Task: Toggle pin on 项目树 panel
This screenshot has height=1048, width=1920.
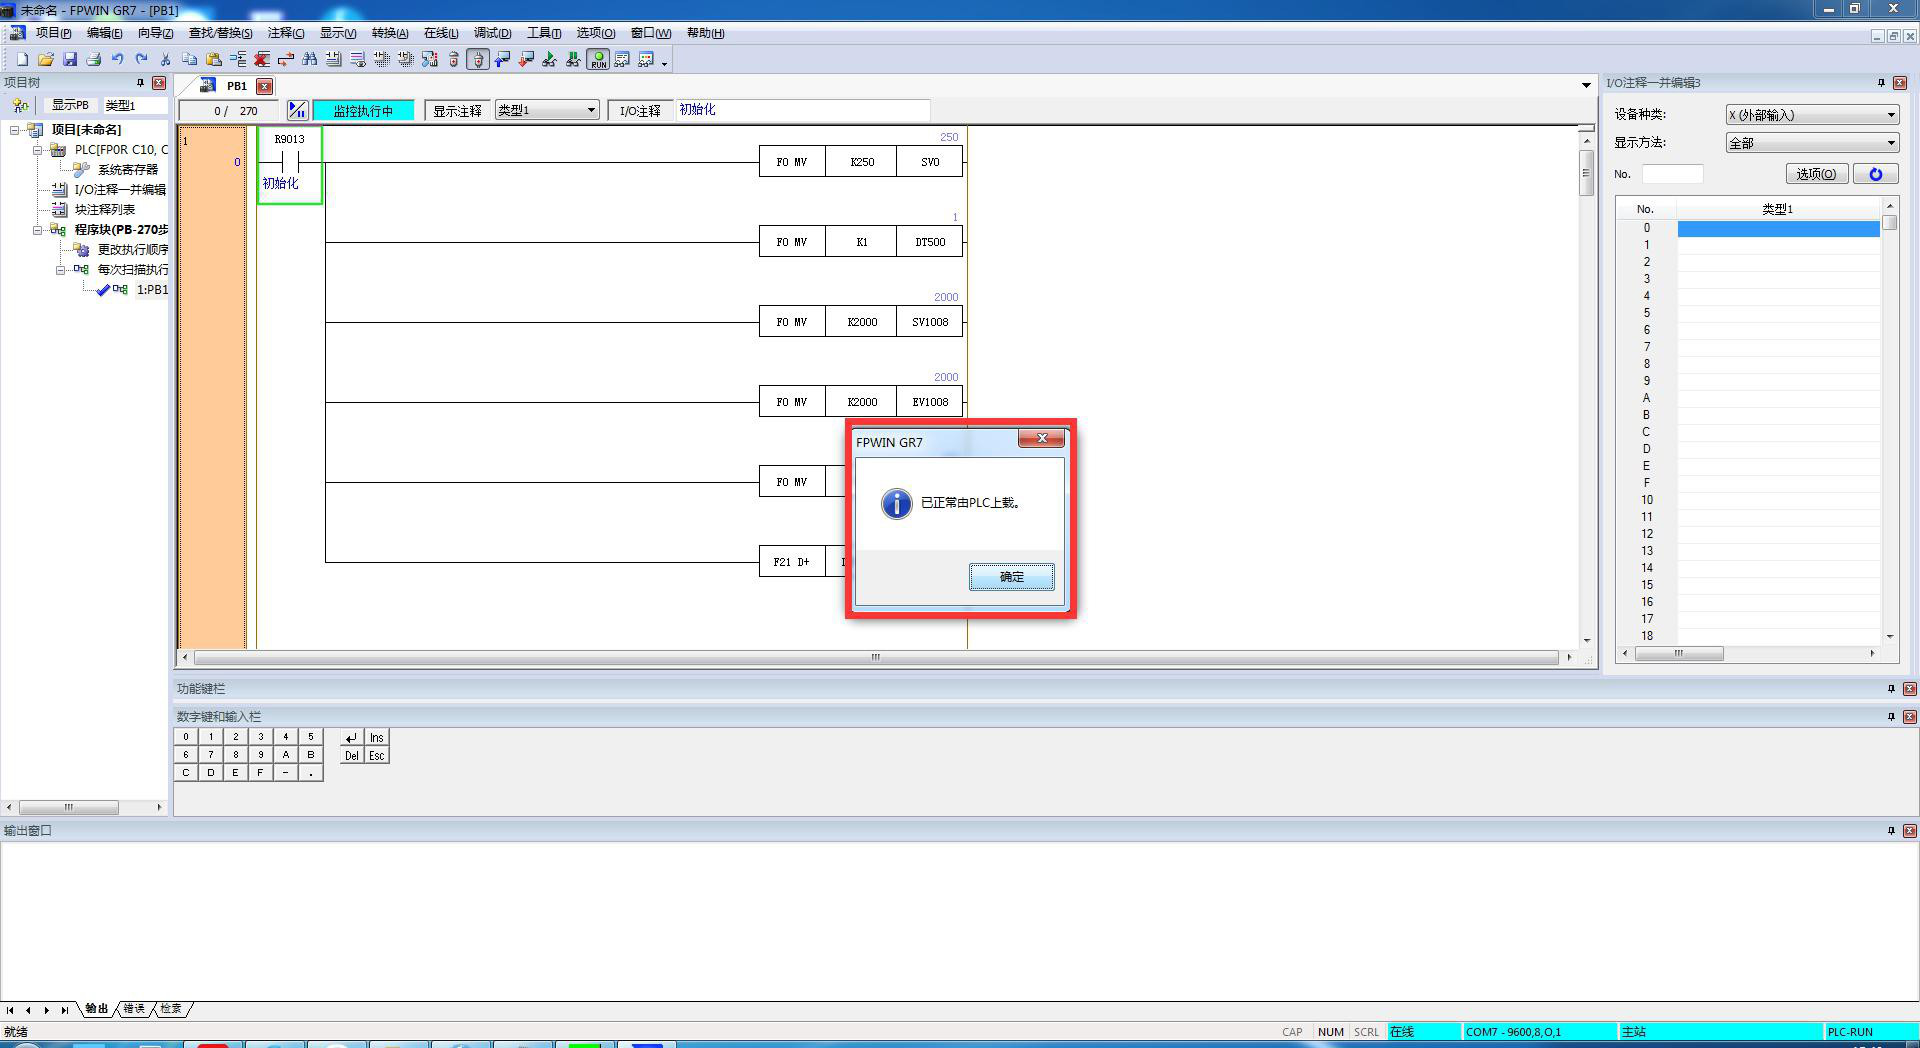Action: (140, 83)
